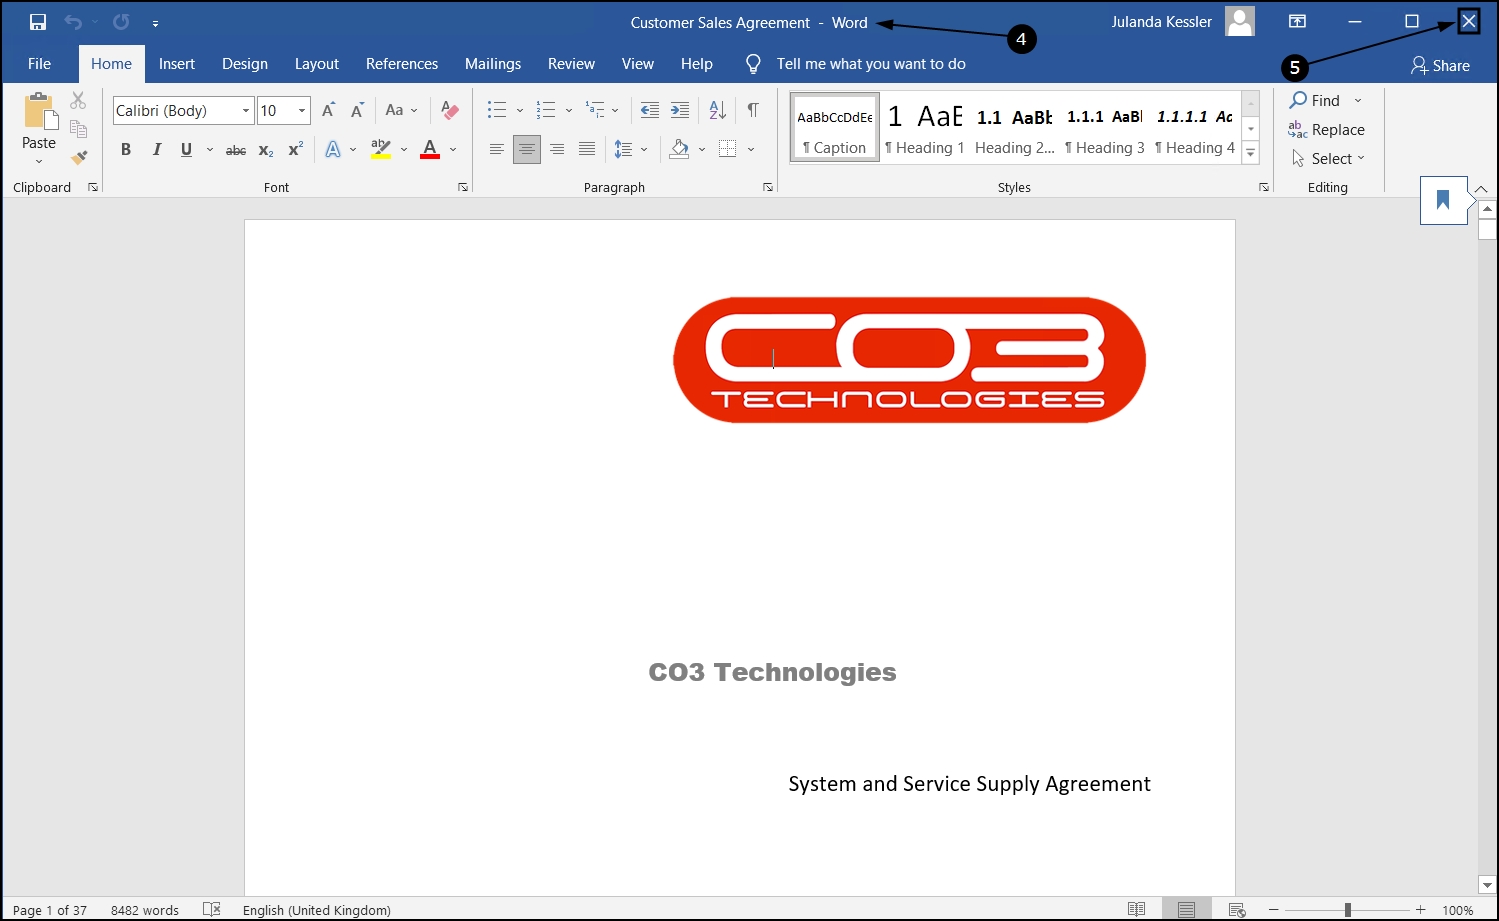Toggle italic formatting

click(156, 150)
